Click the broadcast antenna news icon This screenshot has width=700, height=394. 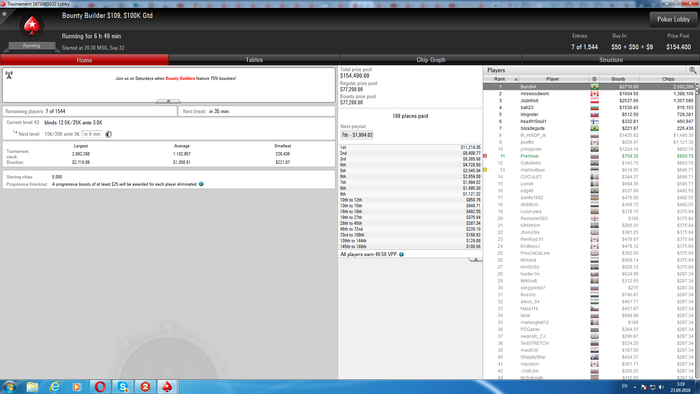(x=9, y=75)
